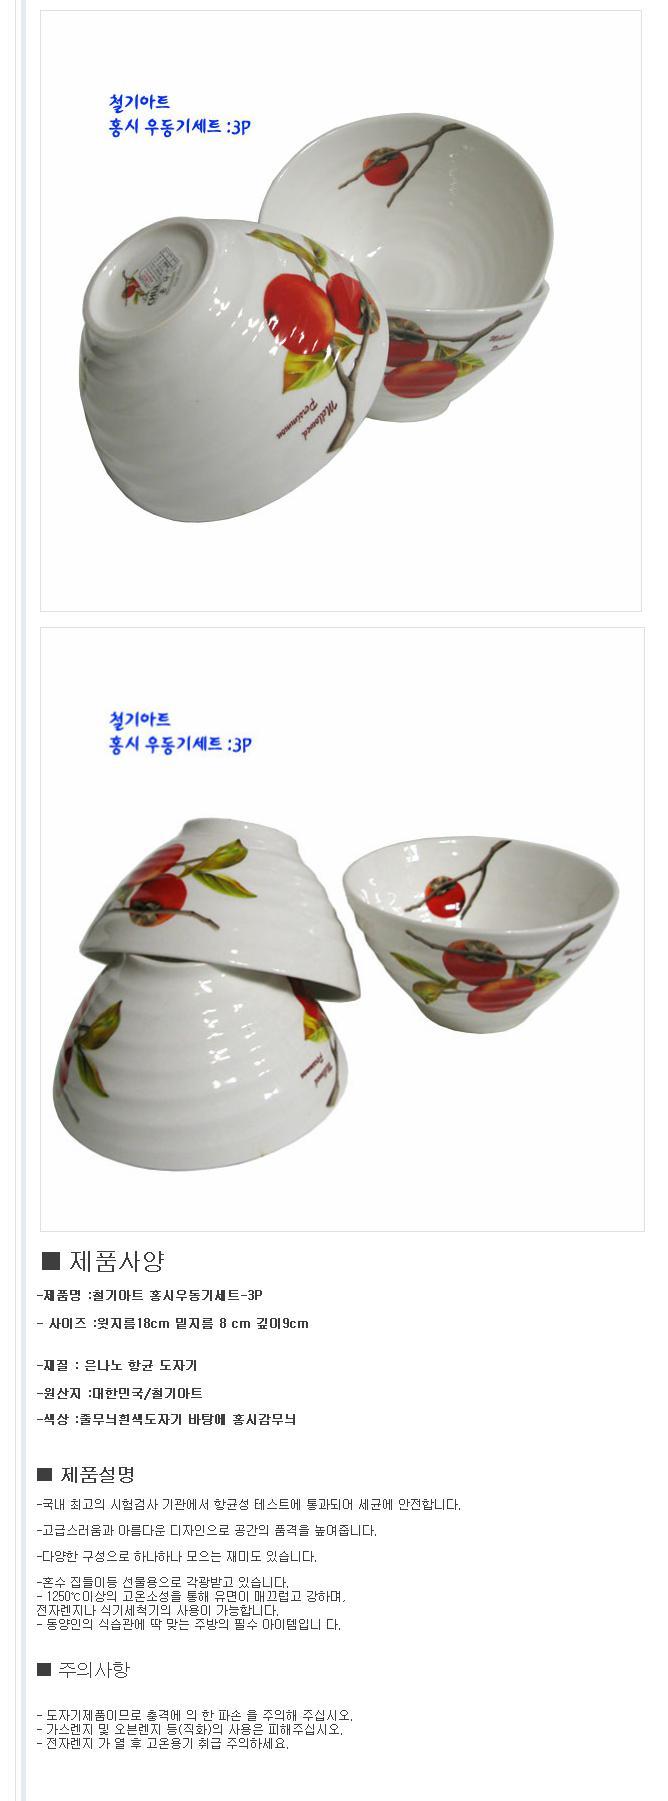The width and height of the screenshot is (668, 1801).
Task: Open the top persimmon bowl set photo
Action: click(341, 311)
